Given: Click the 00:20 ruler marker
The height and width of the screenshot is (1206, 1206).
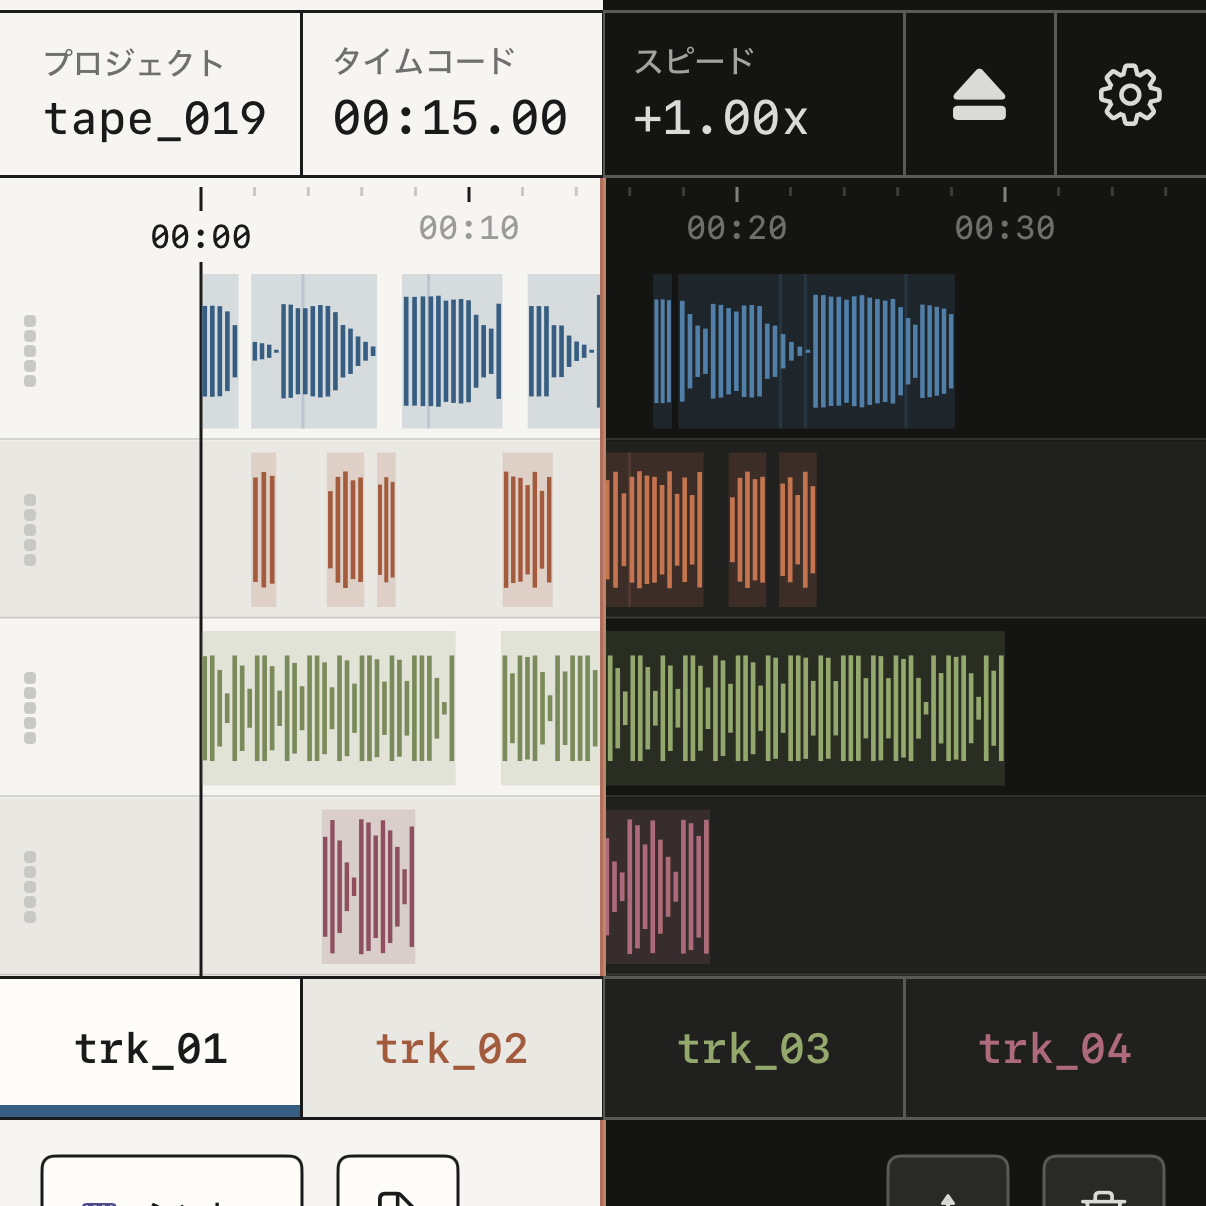Looking at the screenshot, I should (x=737, y=228).
